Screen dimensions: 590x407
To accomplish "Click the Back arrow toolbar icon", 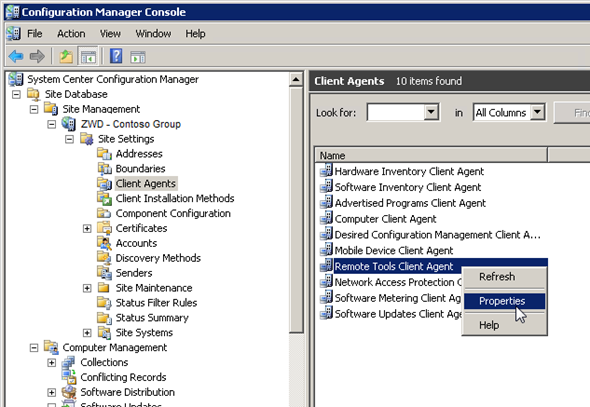I will [16, 57].
